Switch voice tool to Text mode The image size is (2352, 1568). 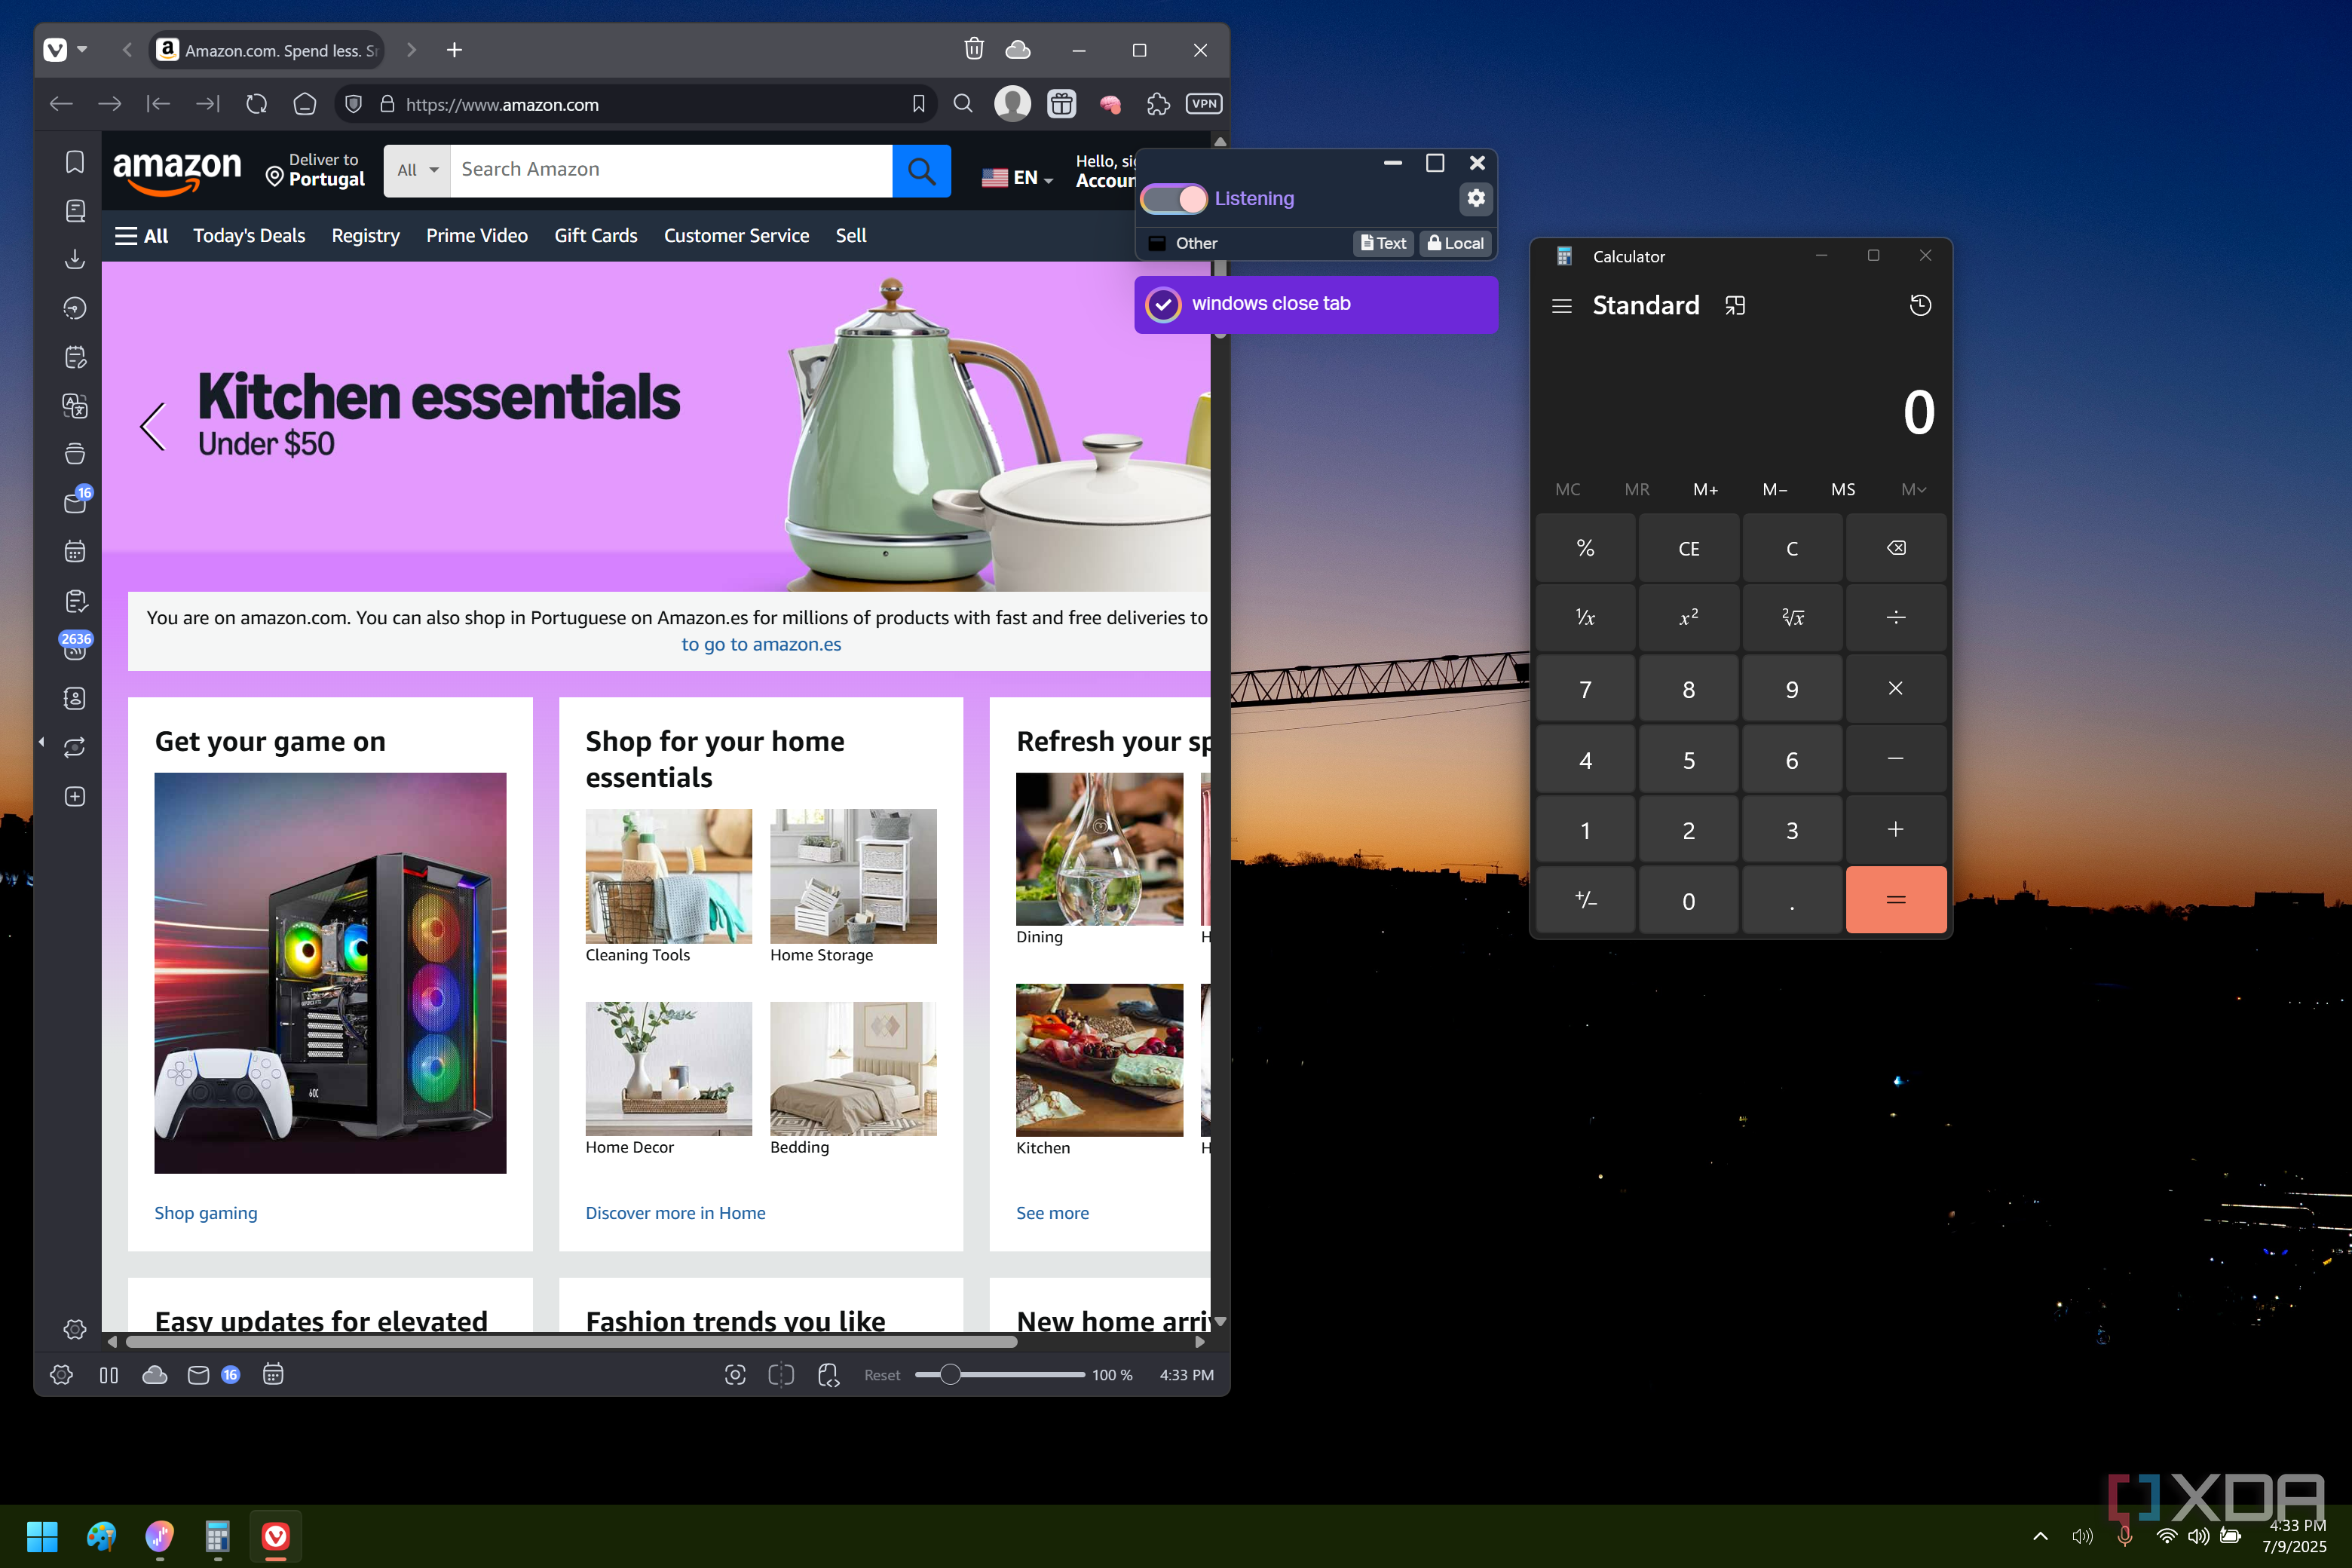click(x=1383, y=243)
